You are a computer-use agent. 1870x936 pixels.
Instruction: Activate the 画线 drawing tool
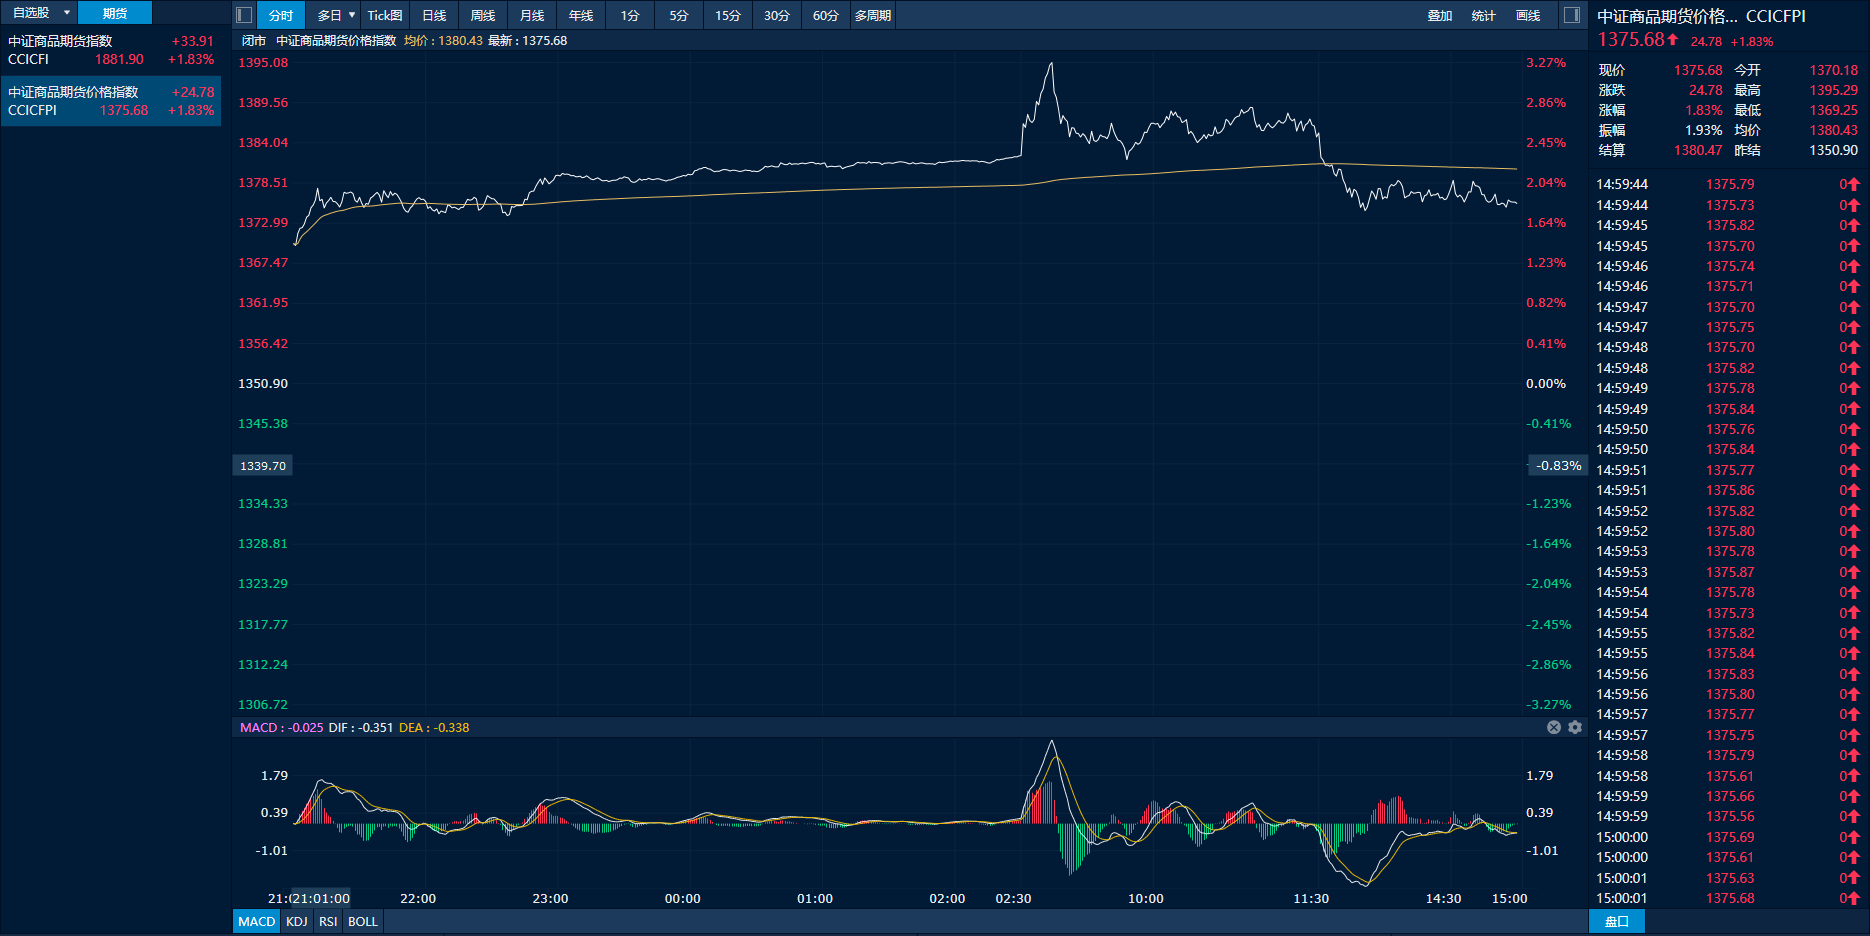1527,15
